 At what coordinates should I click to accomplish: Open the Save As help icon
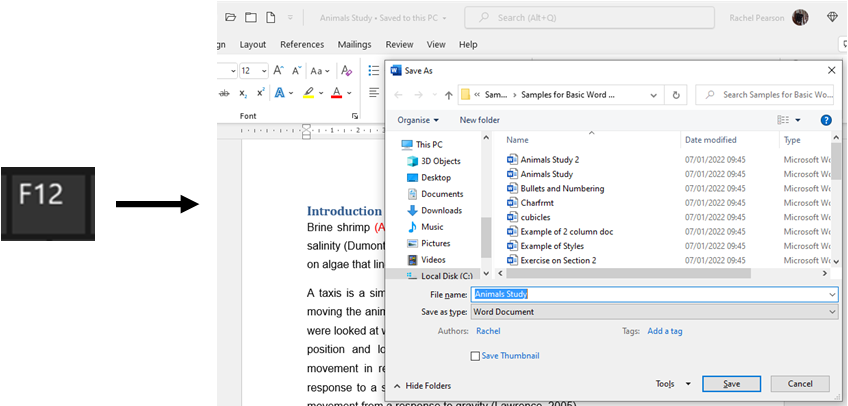tap(826, 120)
